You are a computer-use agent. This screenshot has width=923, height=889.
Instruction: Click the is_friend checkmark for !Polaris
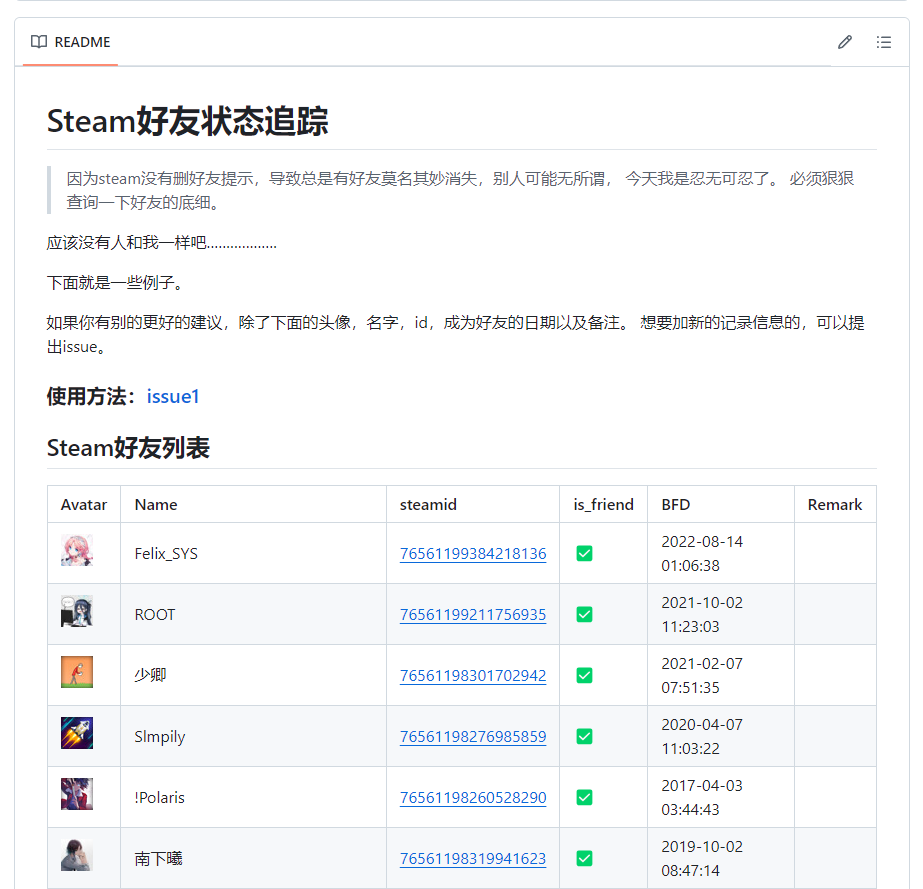coord(585,797)
